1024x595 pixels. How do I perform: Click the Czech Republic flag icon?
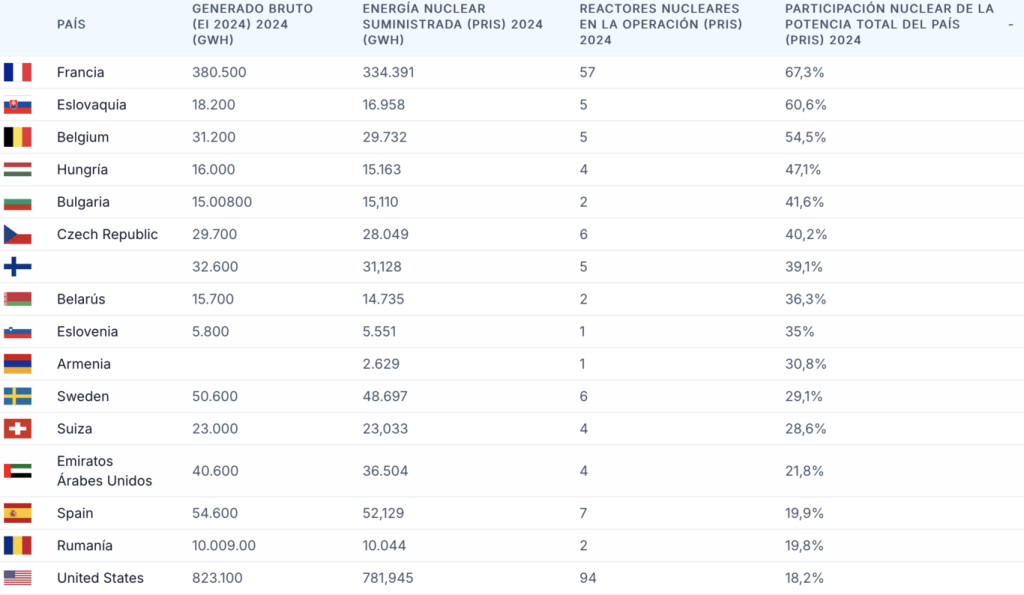click(x=18, y=234)
